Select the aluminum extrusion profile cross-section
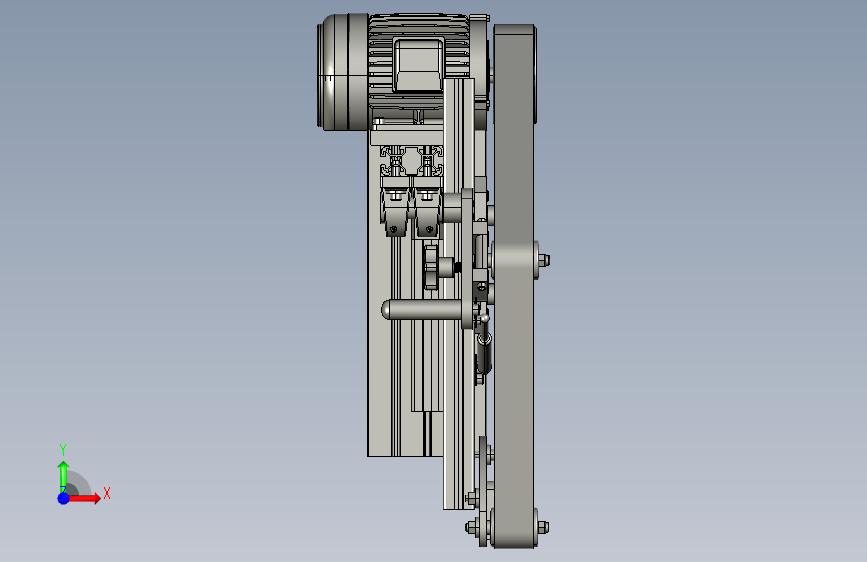This screenshot has width=867, height=562. point(412,161)
